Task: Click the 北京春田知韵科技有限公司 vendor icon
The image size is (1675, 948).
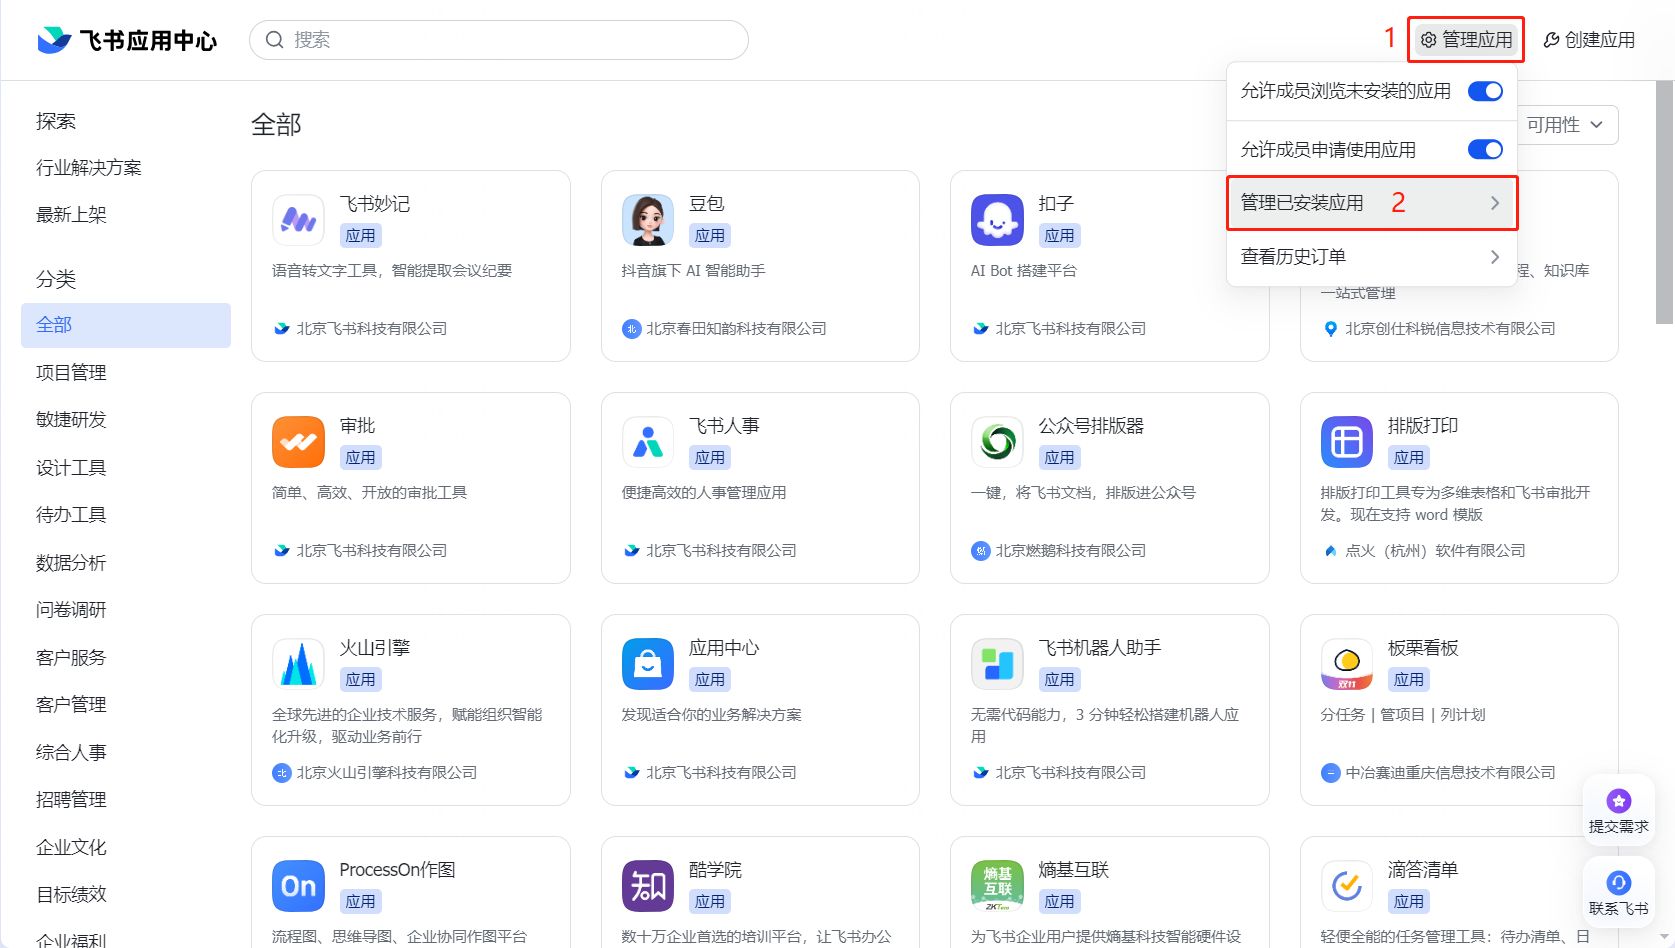Action: (x=631, y=329)
